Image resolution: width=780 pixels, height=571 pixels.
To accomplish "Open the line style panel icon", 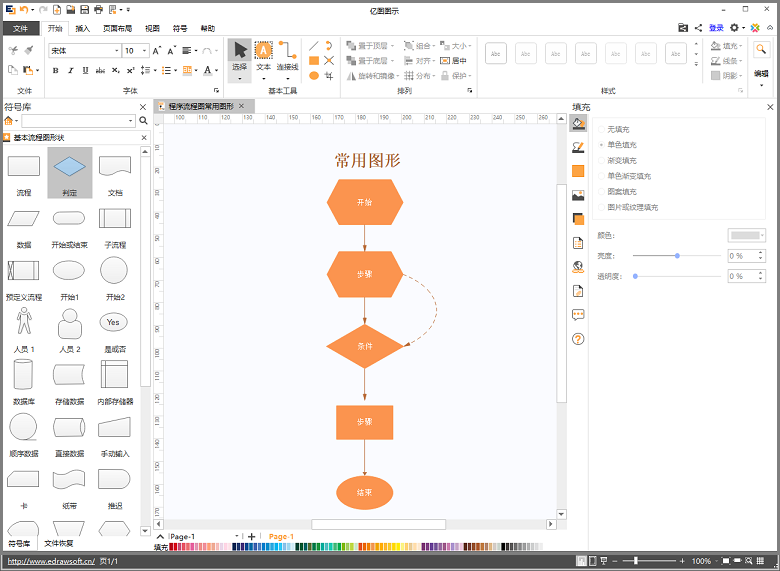I will (x=578, y=147).
